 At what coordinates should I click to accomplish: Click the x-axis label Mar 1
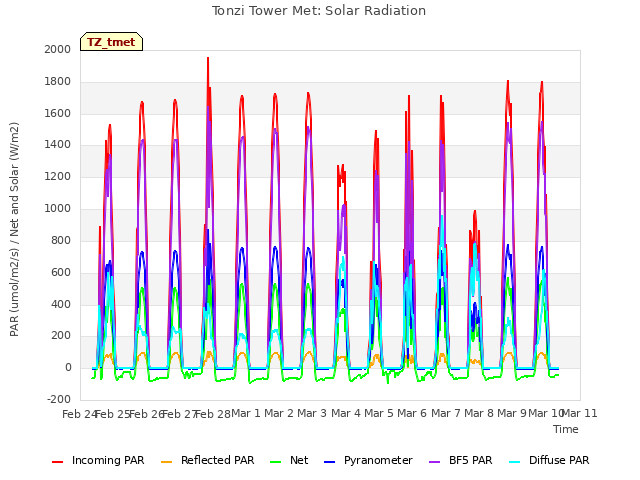pyautogui.click(x=246, y=413)
